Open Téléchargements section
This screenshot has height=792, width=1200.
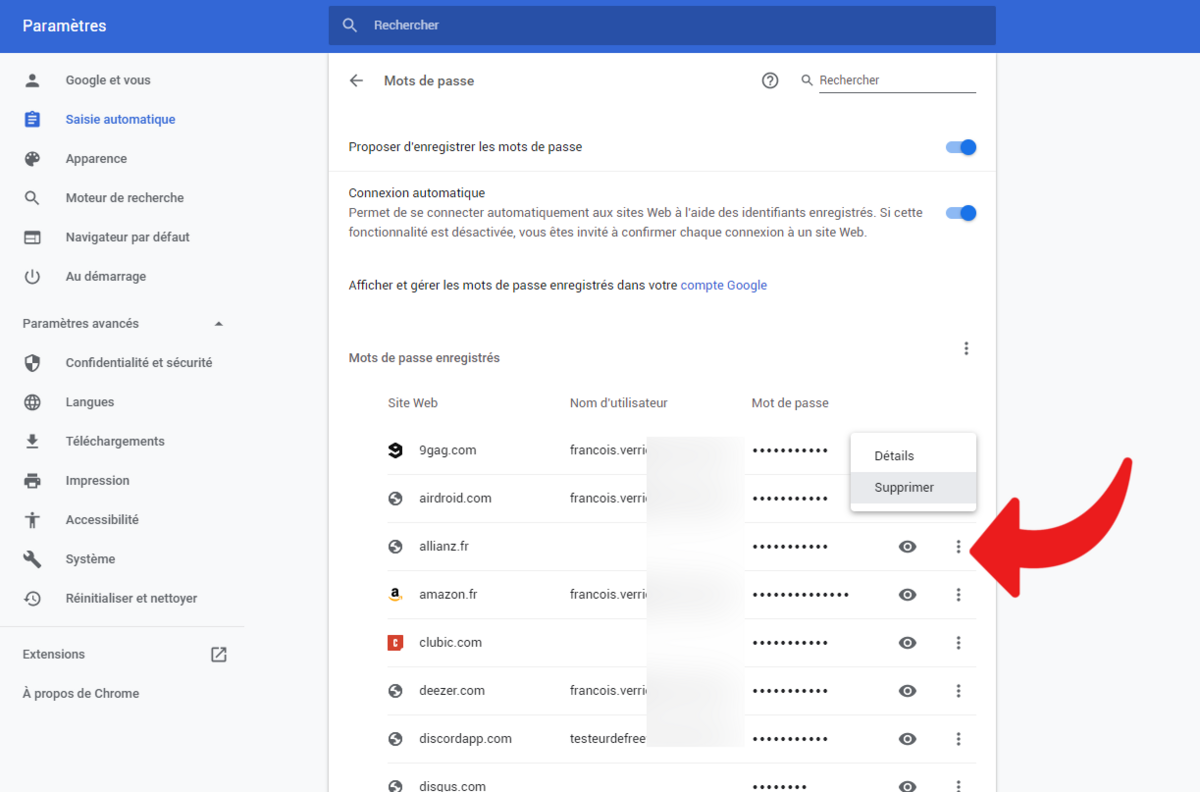(115, 441)
